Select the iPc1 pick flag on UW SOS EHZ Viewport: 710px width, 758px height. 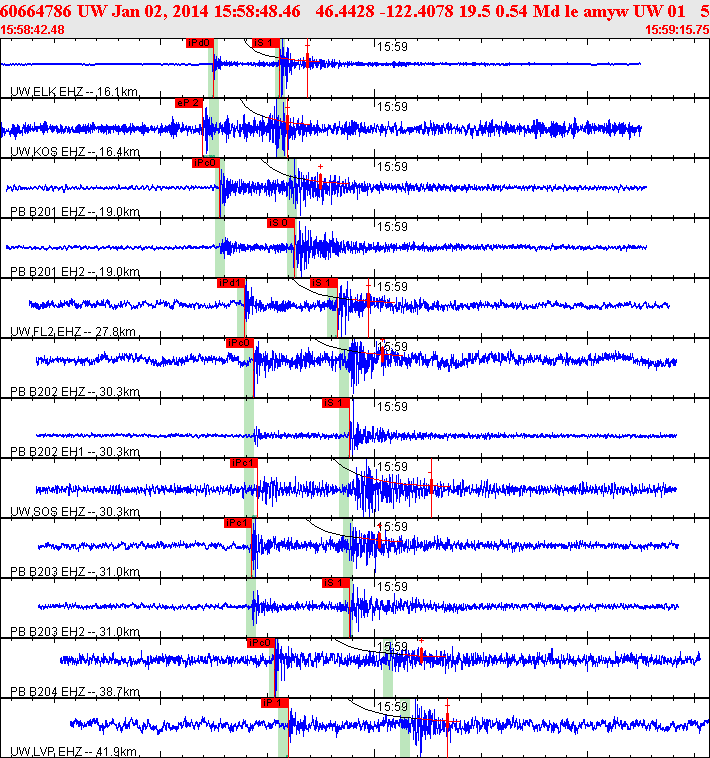pos(244,463)
